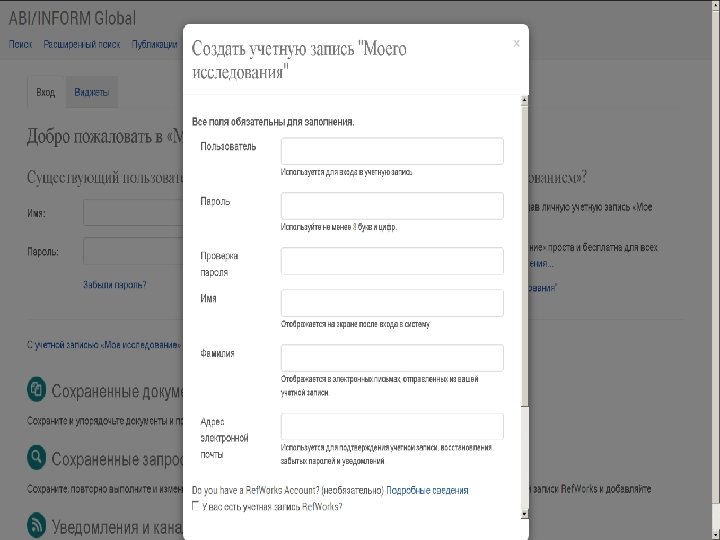Click the Забыли пароль? link
This screenshot has width=720, height=540.
pyautogui.click(x=115, y=285)
